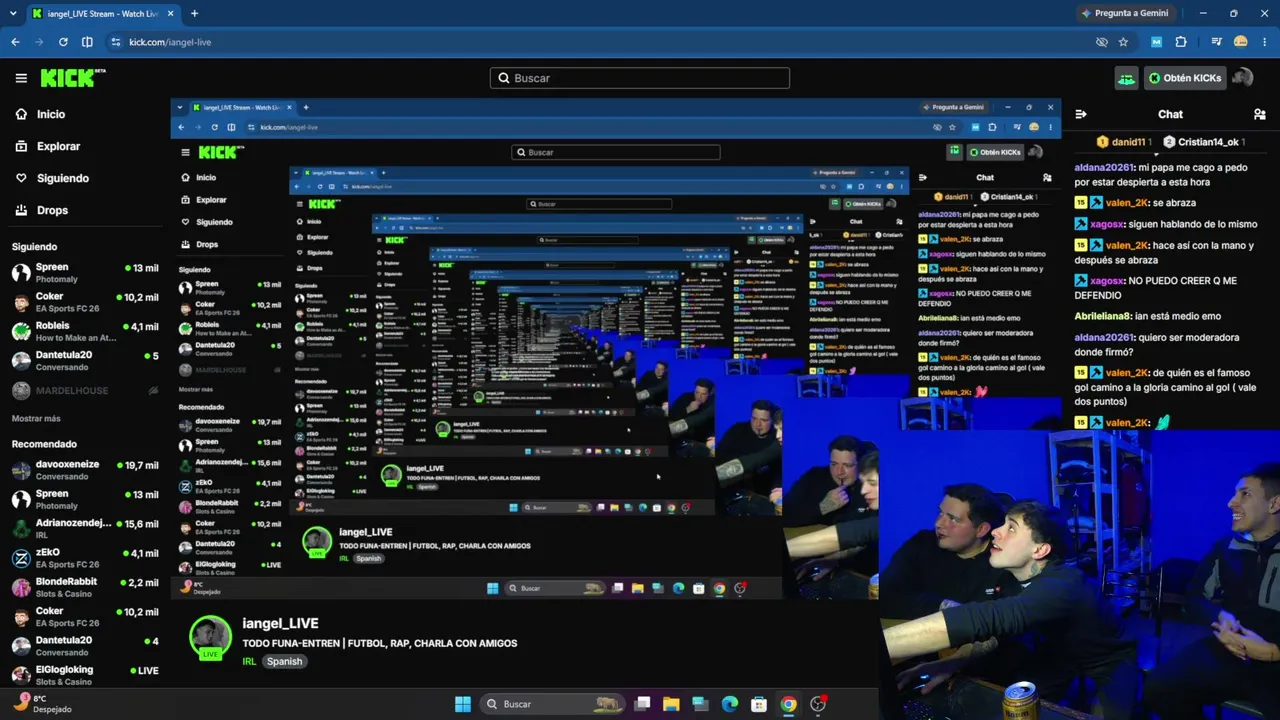The height and width of the screenshot is (720, 1280).
Task: Click the danid11 name atop the chat
Action: pyautogui.click(x=1128, y=142)
